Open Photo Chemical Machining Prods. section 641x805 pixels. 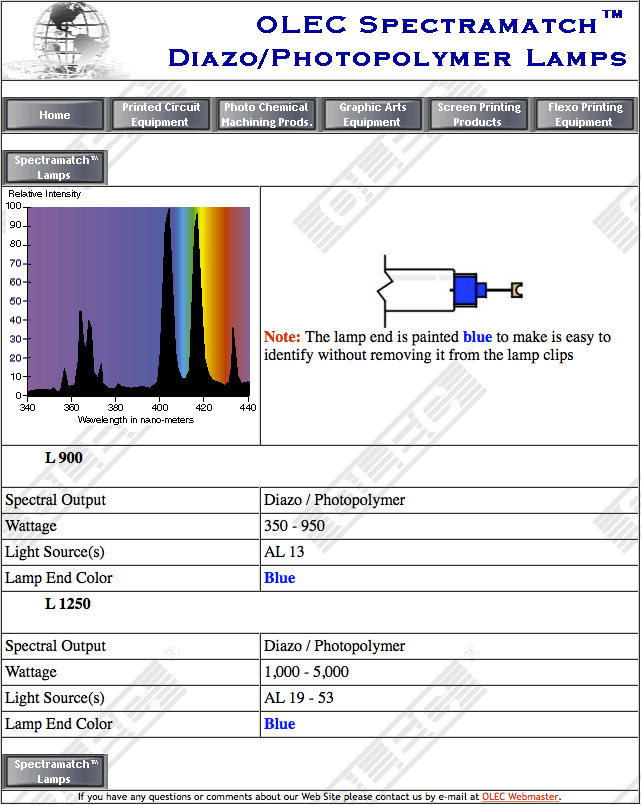(267, 115)
